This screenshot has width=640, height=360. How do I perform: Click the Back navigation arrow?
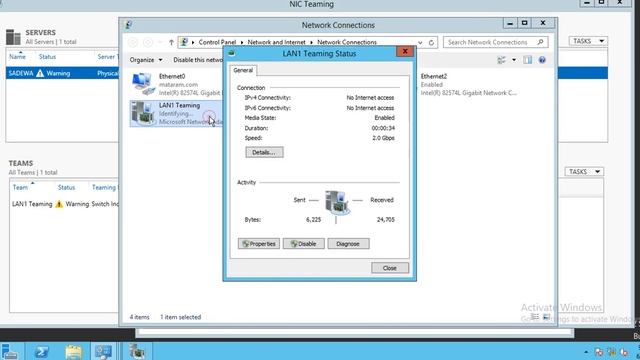pos(133,42)
